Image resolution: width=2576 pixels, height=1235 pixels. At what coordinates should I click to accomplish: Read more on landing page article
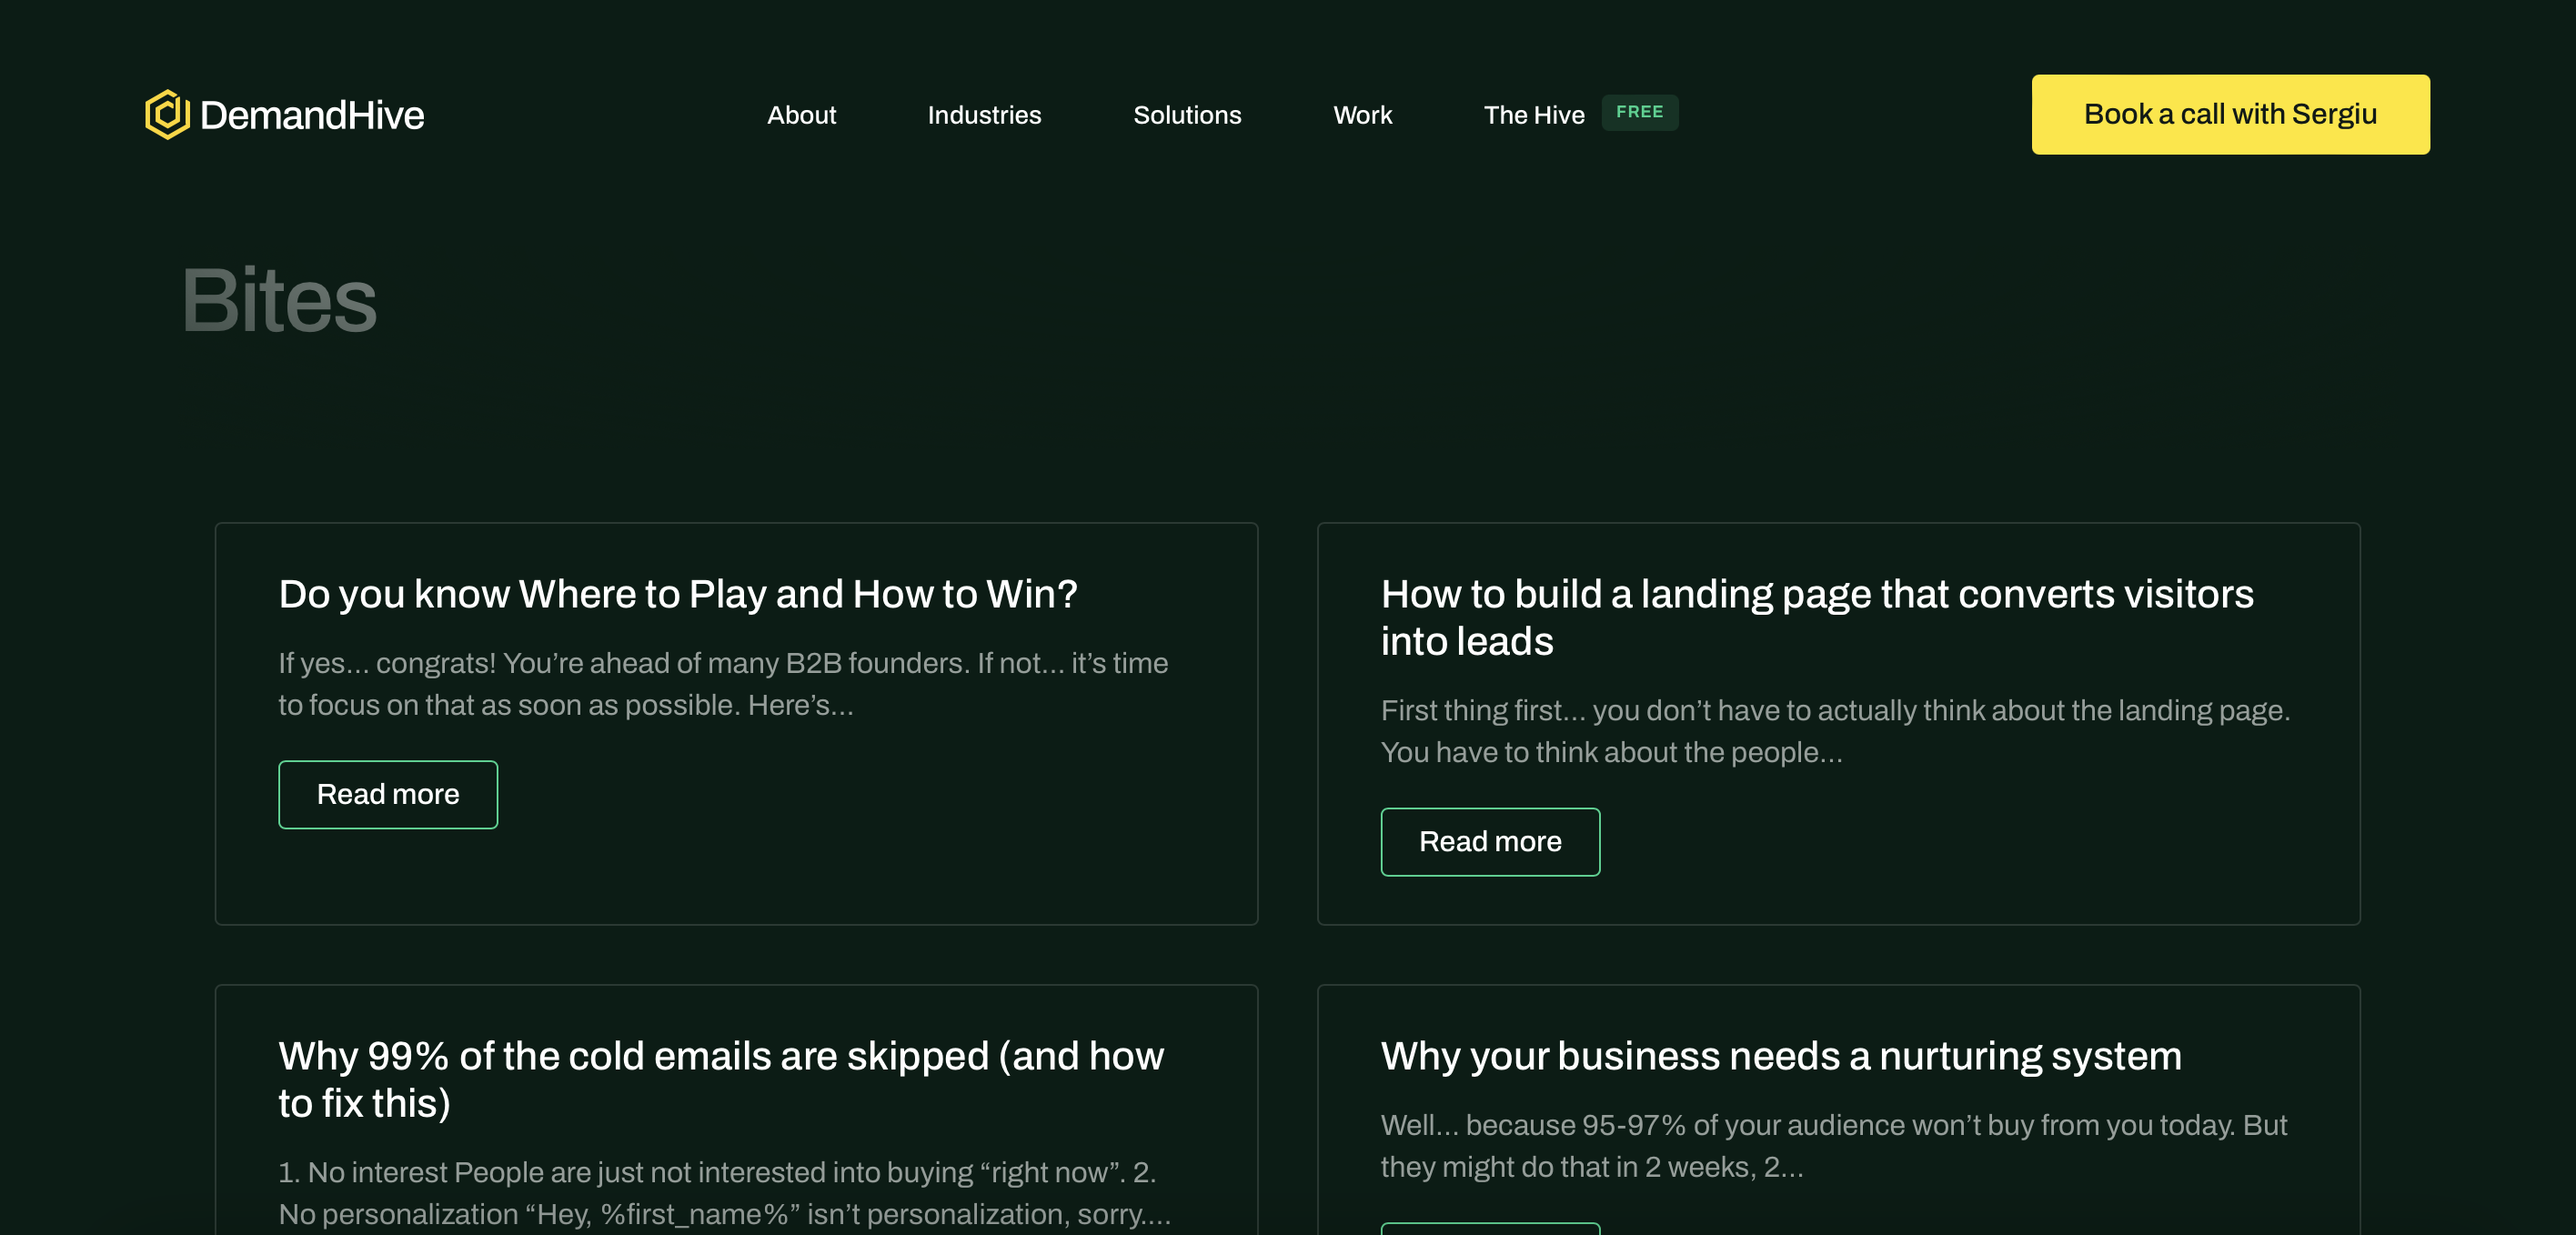[1490, 842]
